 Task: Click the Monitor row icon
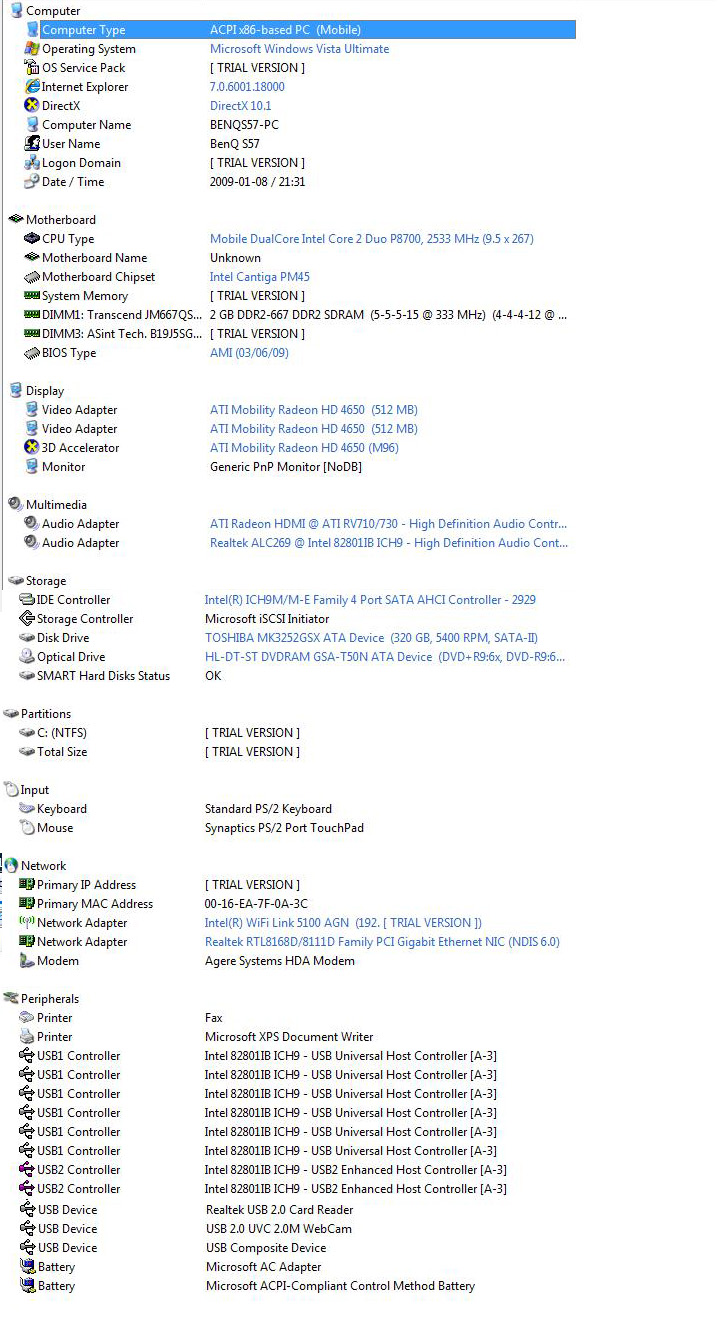click(x=32, y=467)
